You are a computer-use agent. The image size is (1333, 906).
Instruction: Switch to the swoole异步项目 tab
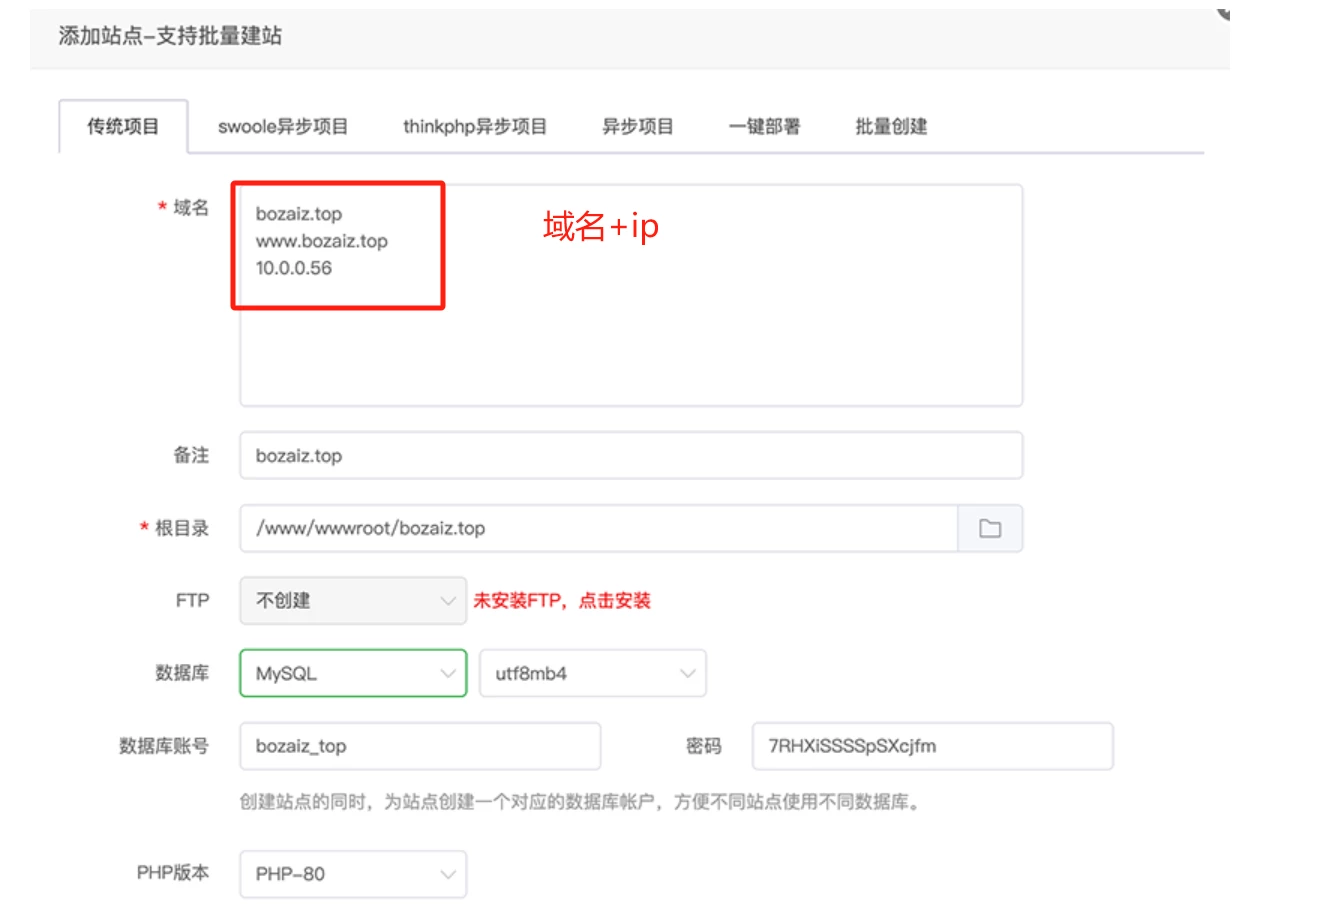283,127
